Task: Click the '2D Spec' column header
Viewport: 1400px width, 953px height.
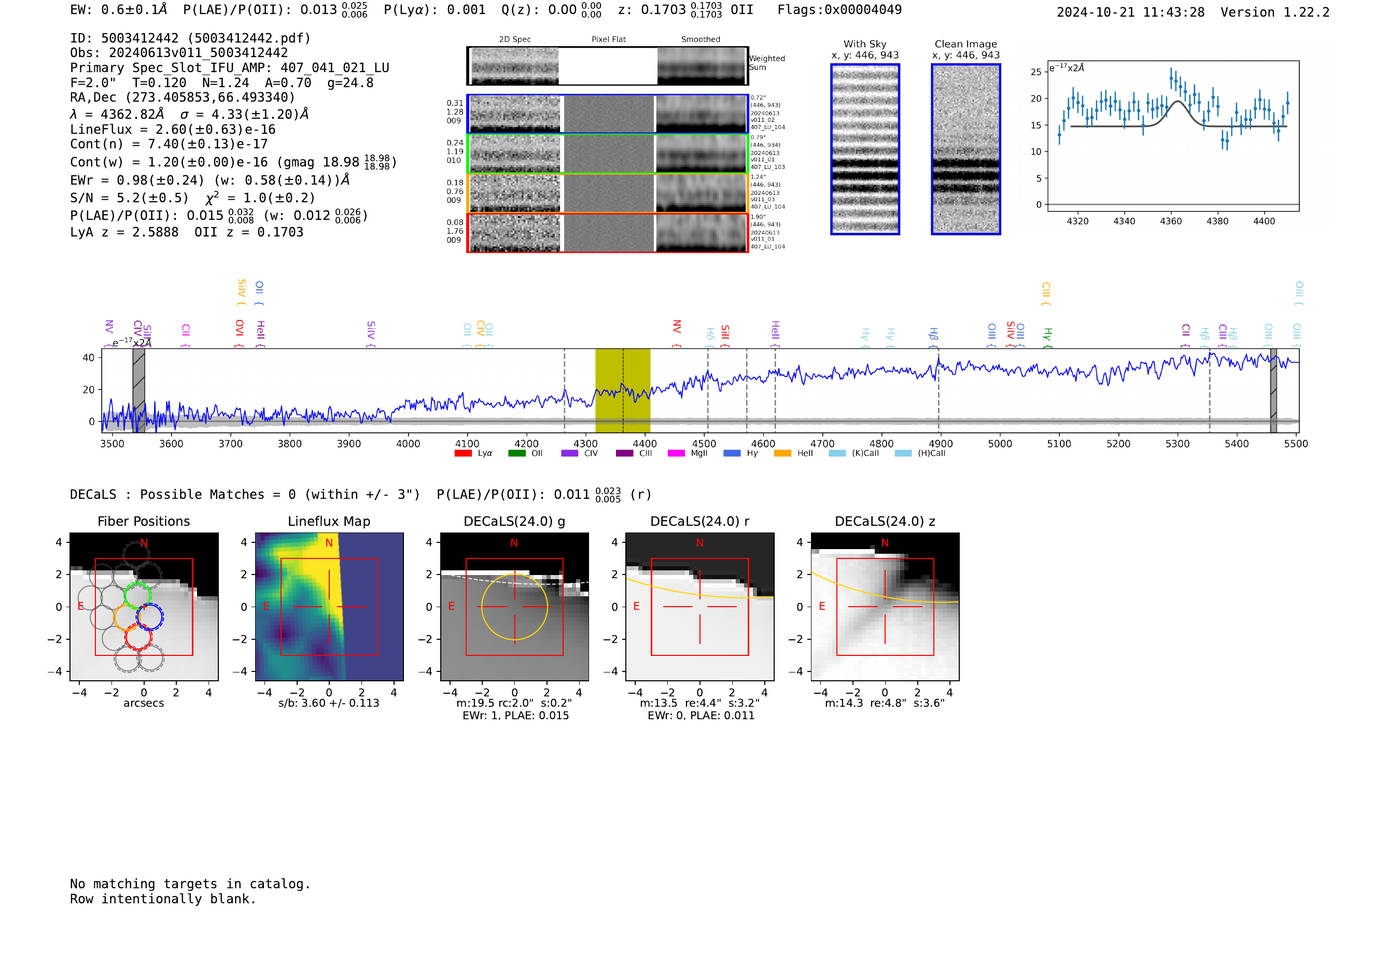Action: [x=515, y=40]
